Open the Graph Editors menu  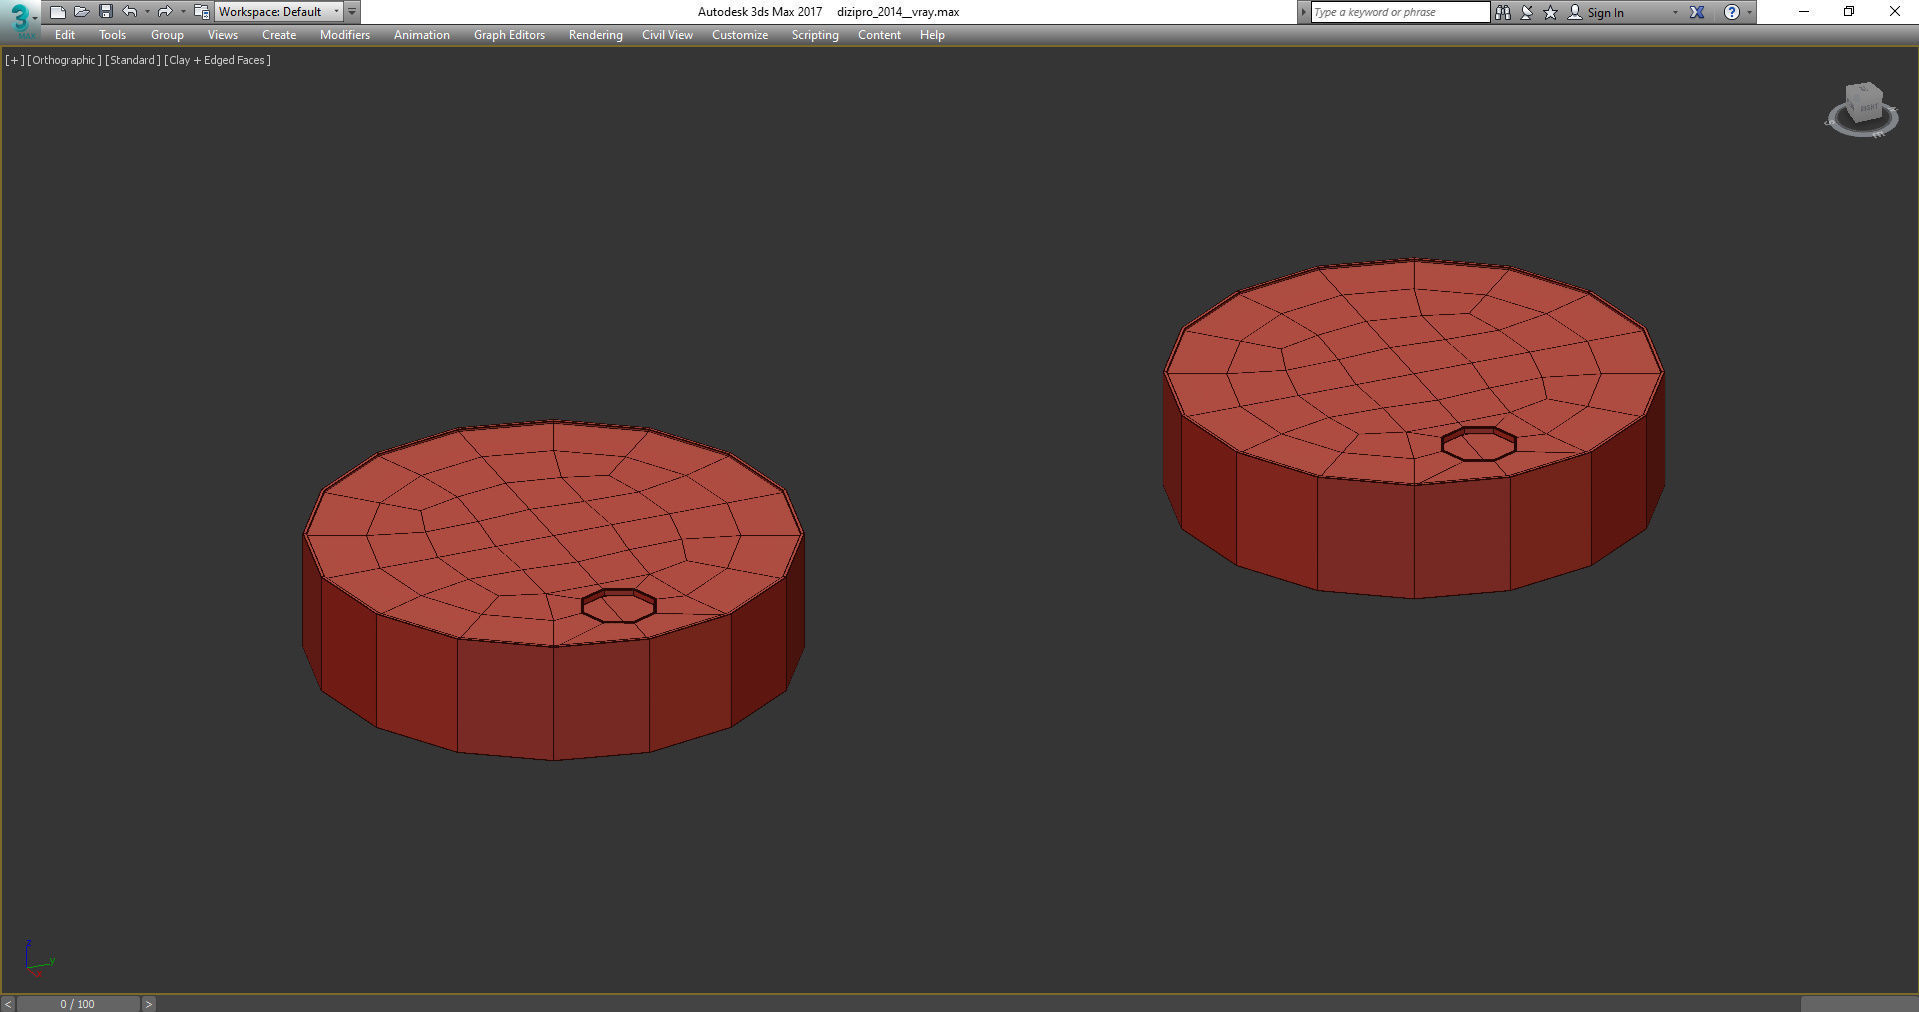coord(509,35)
